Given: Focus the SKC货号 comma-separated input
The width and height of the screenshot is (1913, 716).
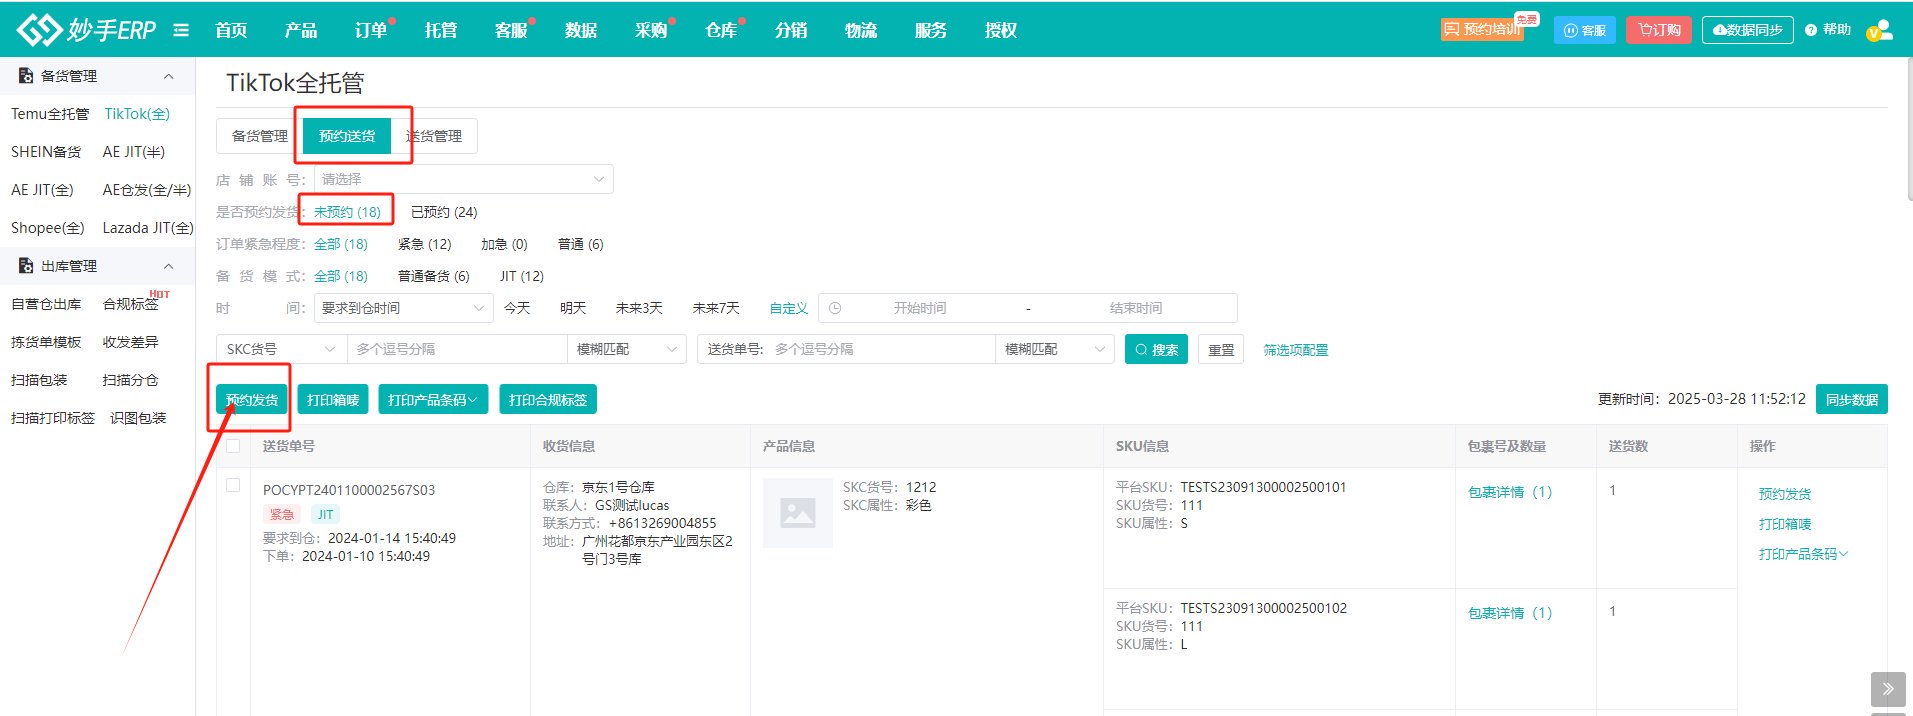Looking at the screenshot, I should 457,349.
